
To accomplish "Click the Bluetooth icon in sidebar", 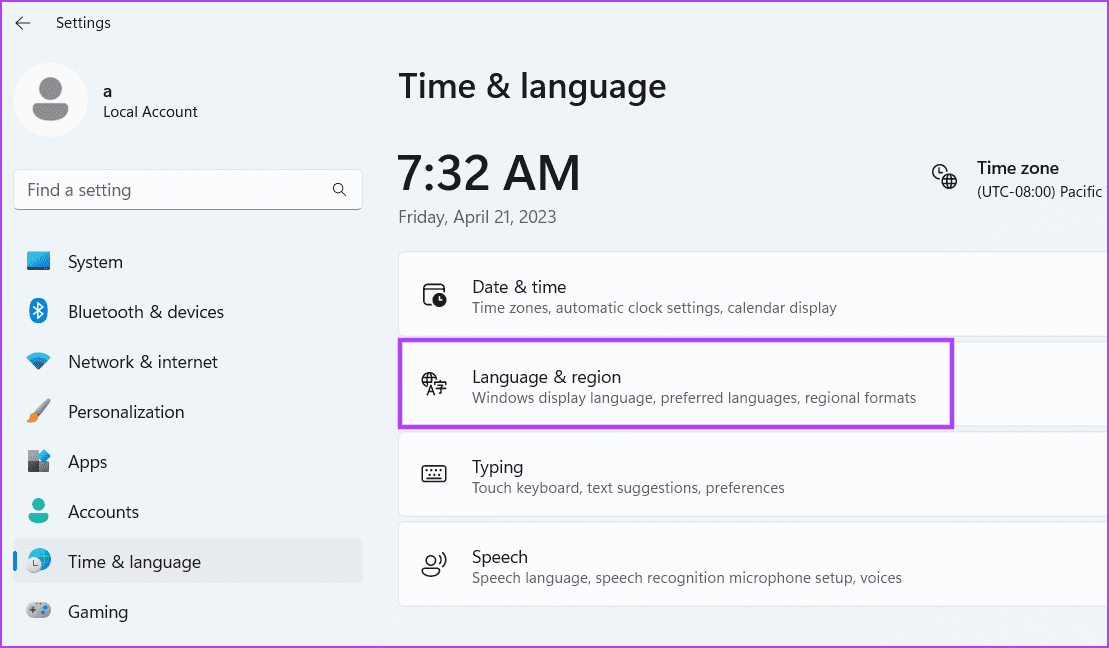I will pos(38,311).
